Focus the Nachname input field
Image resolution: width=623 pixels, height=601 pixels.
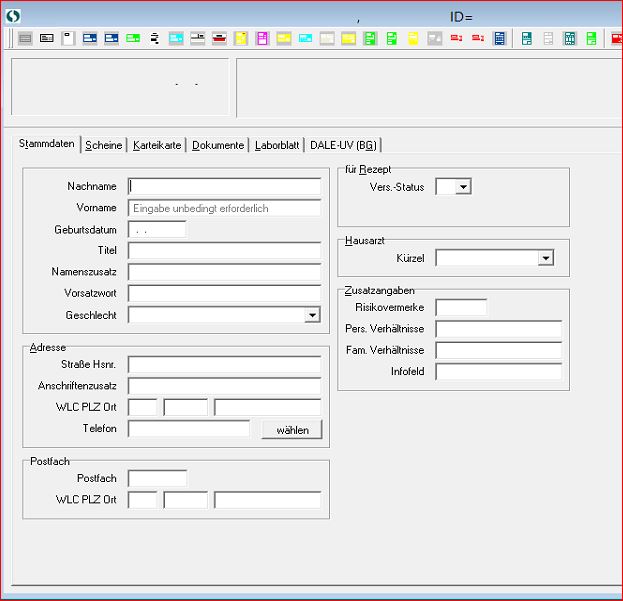point(224,186)
